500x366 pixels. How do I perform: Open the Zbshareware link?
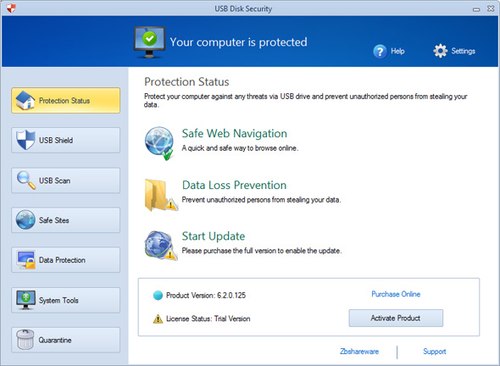click(x=359, y=351)
